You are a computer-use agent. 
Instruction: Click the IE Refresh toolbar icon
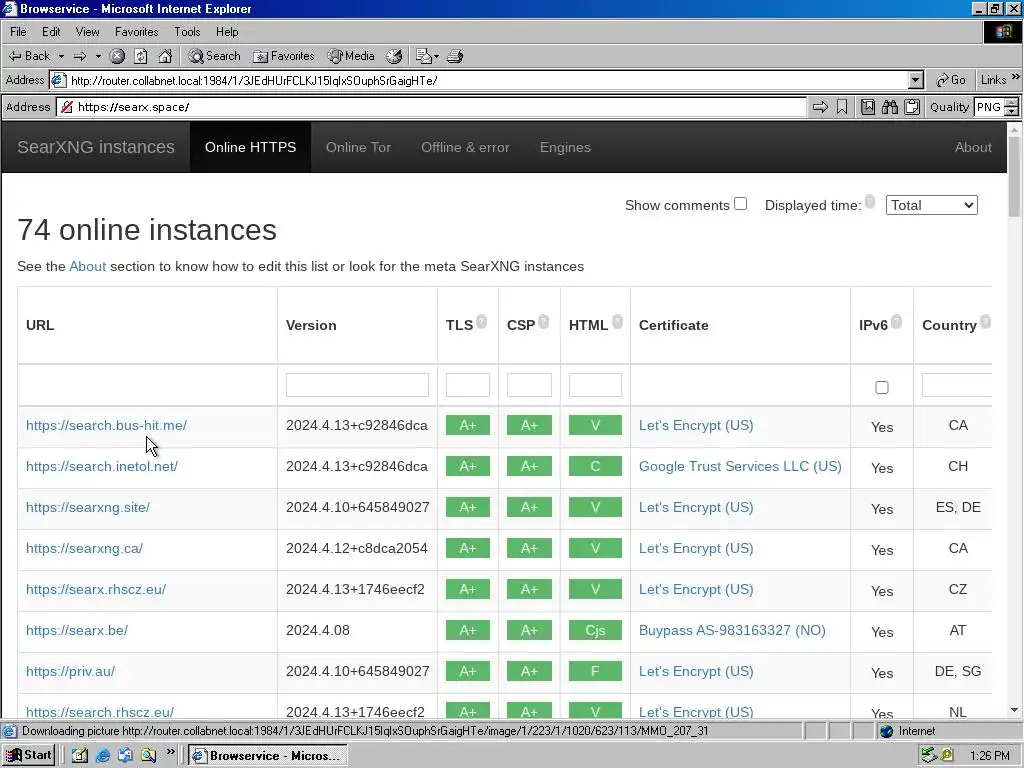coord(141,56)
